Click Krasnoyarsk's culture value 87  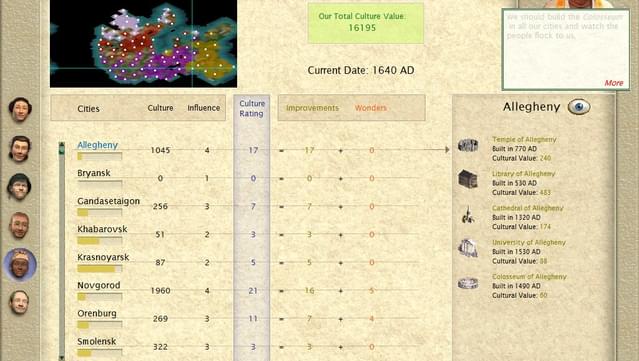(160, 262)
